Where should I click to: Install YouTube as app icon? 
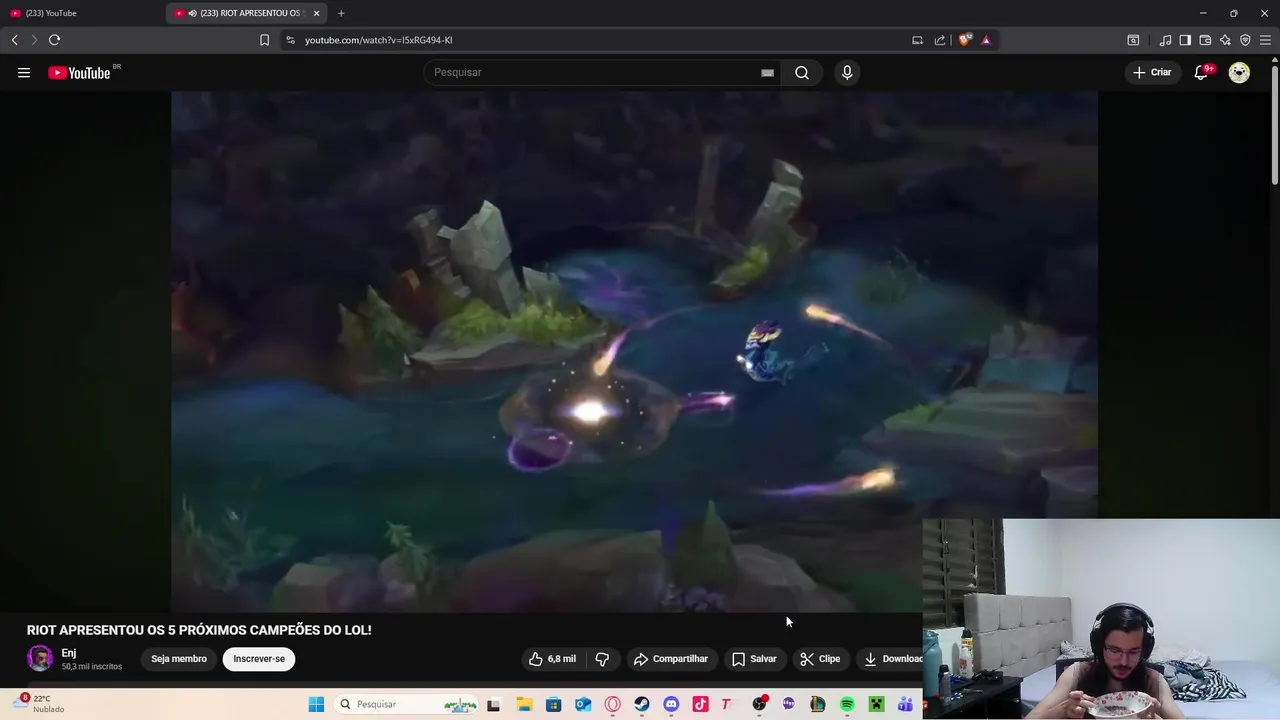point(917,40)
